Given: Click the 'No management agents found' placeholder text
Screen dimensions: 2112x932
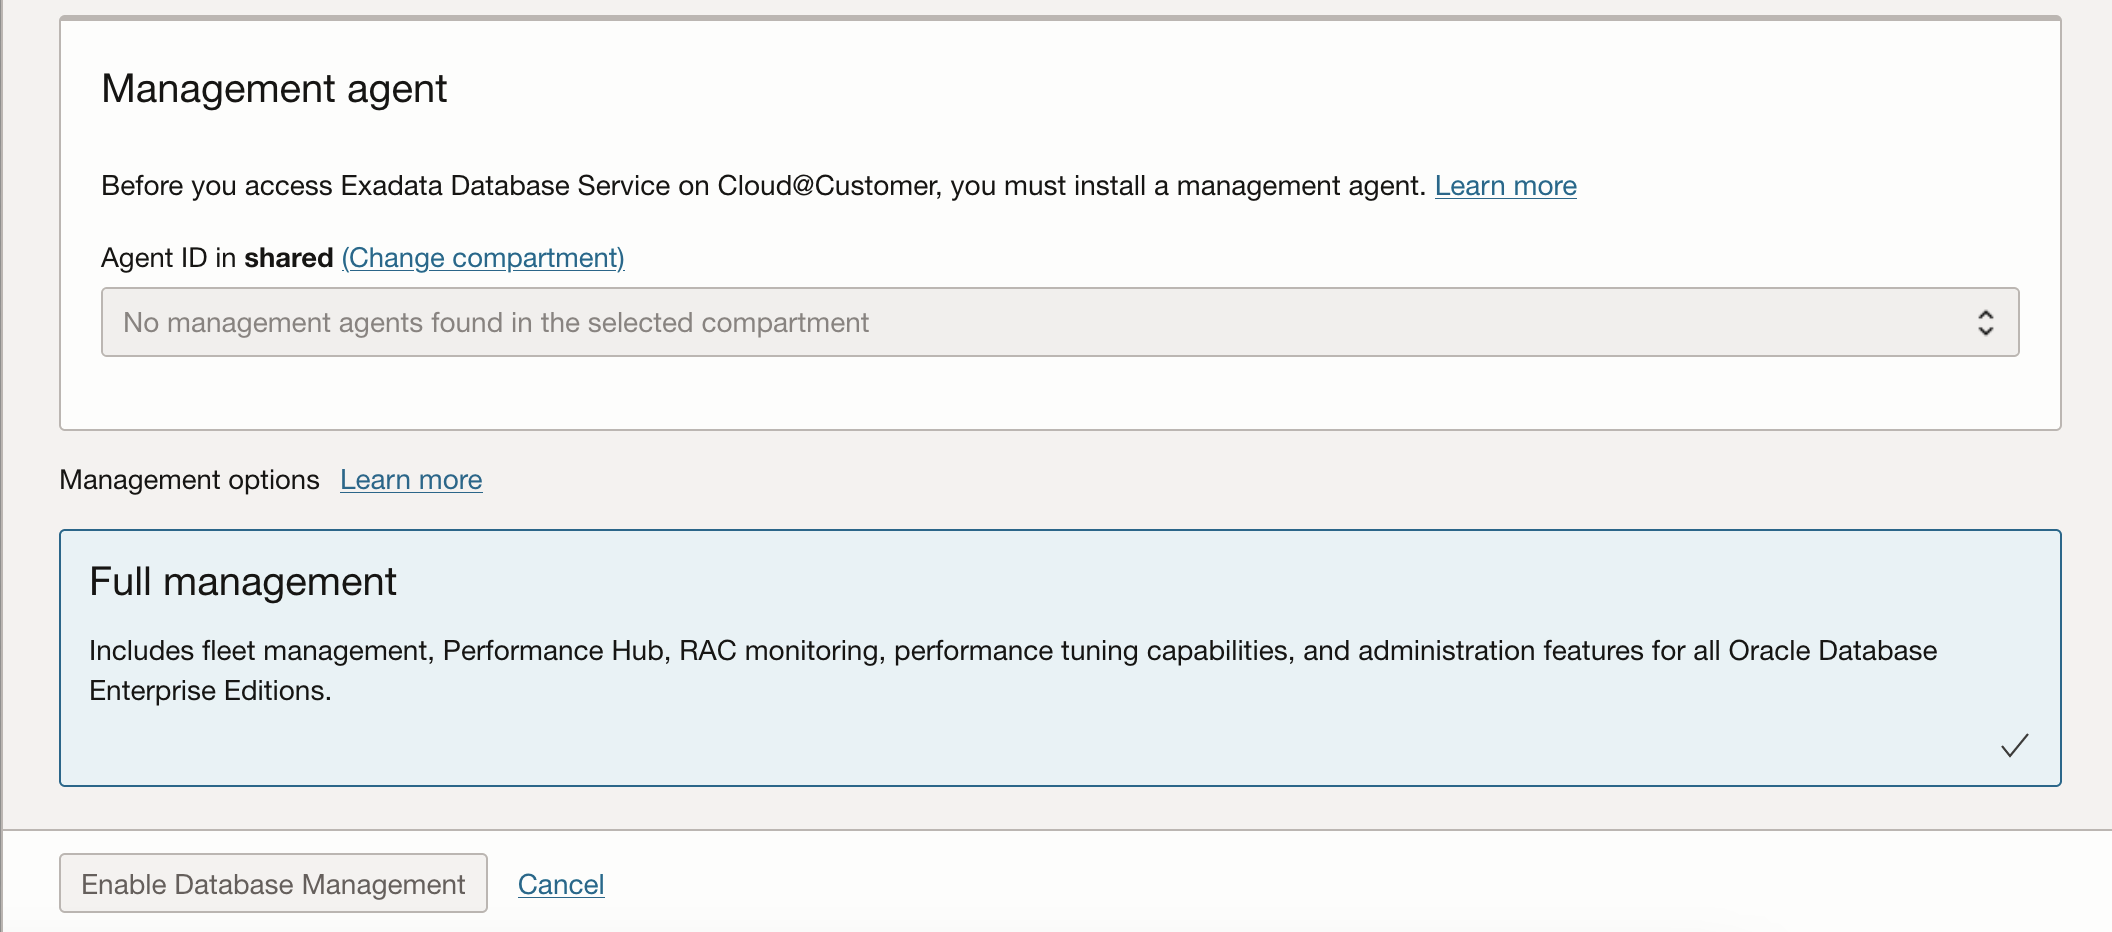Looking at the screenshot, I should coord(496,323).
